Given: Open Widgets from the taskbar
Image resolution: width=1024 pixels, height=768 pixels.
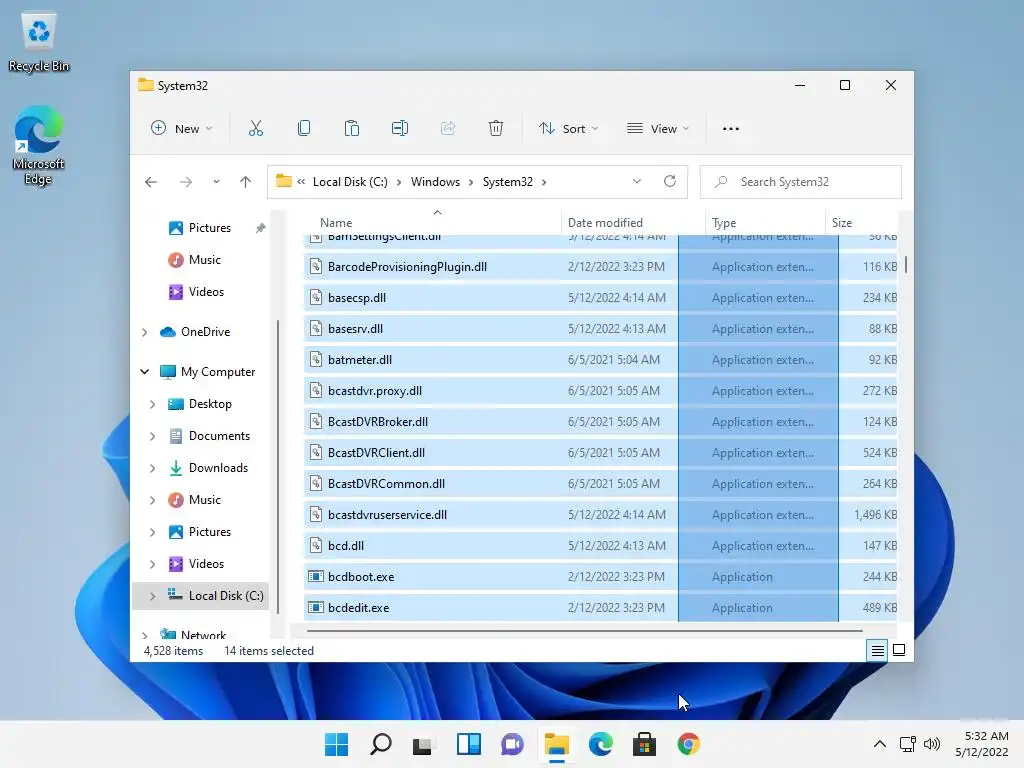Looking at the screenshot, I should (469, 744).
